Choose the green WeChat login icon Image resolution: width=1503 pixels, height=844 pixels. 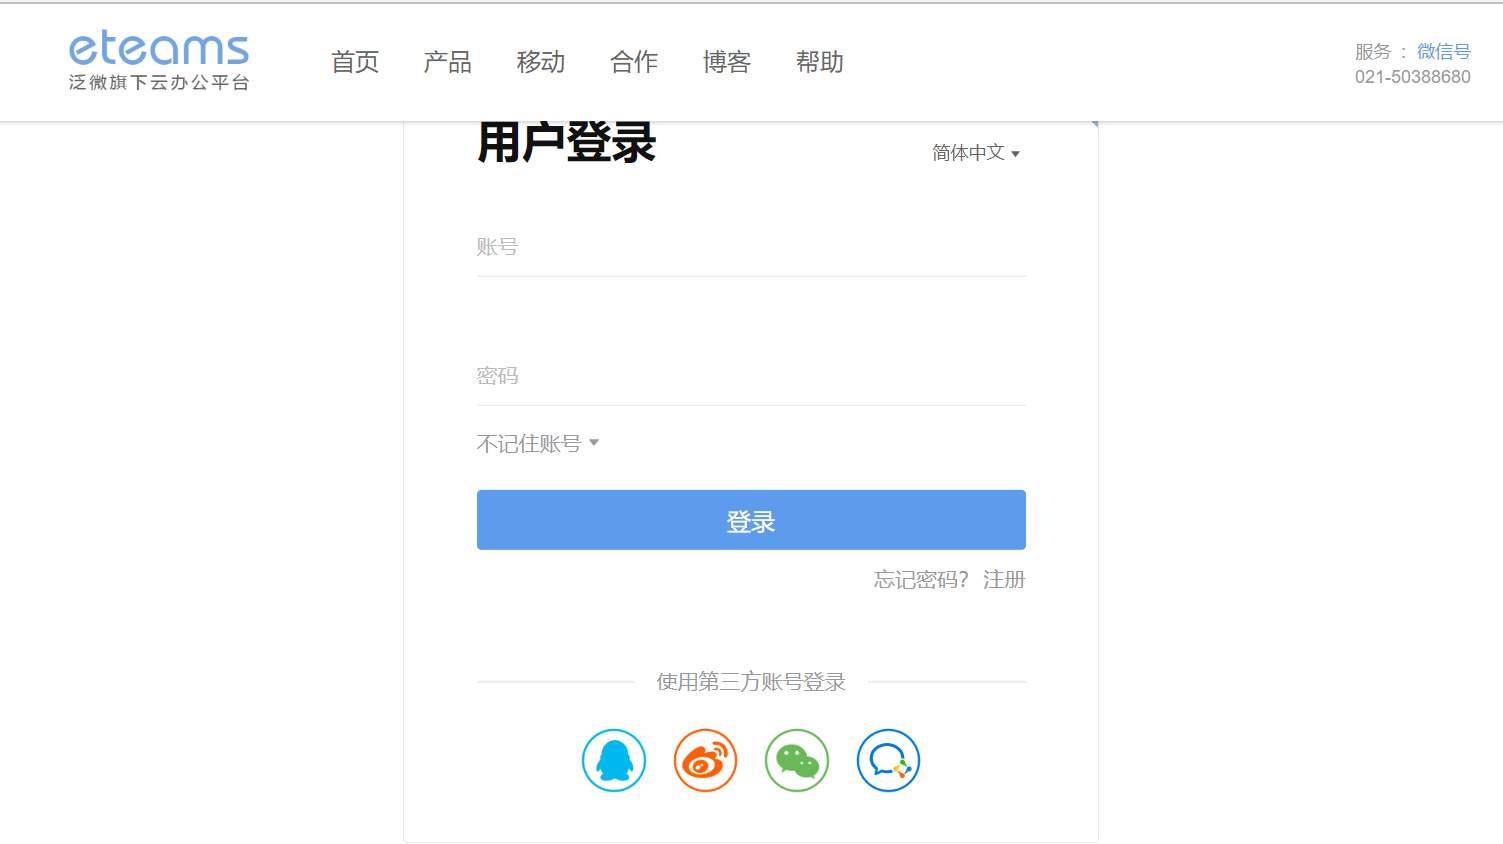coord(797,761)
